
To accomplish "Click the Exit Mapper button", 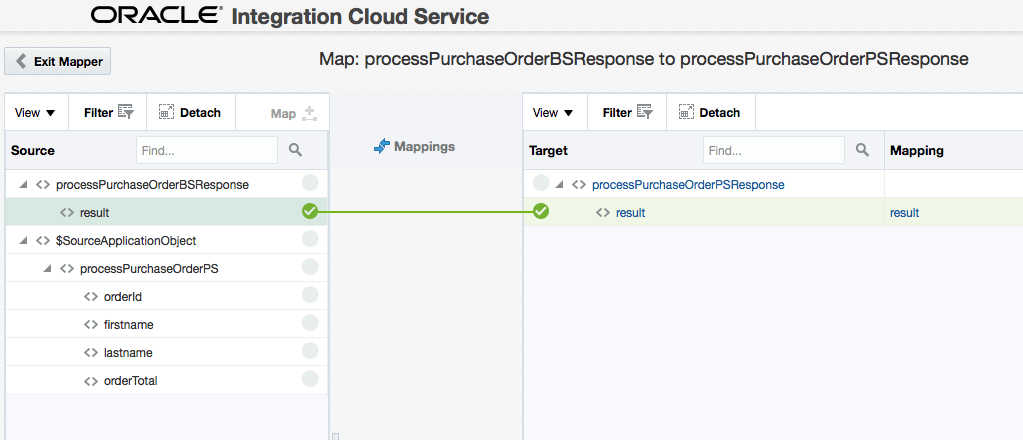I will [58, 61].
